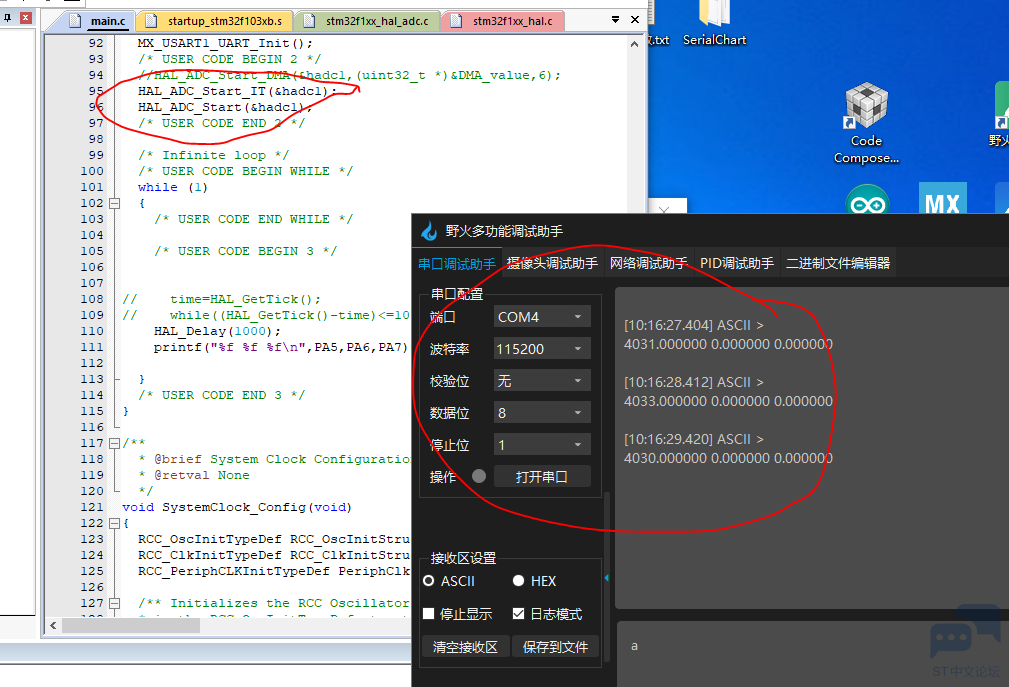This screenshot has width=1009, height=687.
Task: Select the 串口调试助手 tab
Action: [456, 264]
